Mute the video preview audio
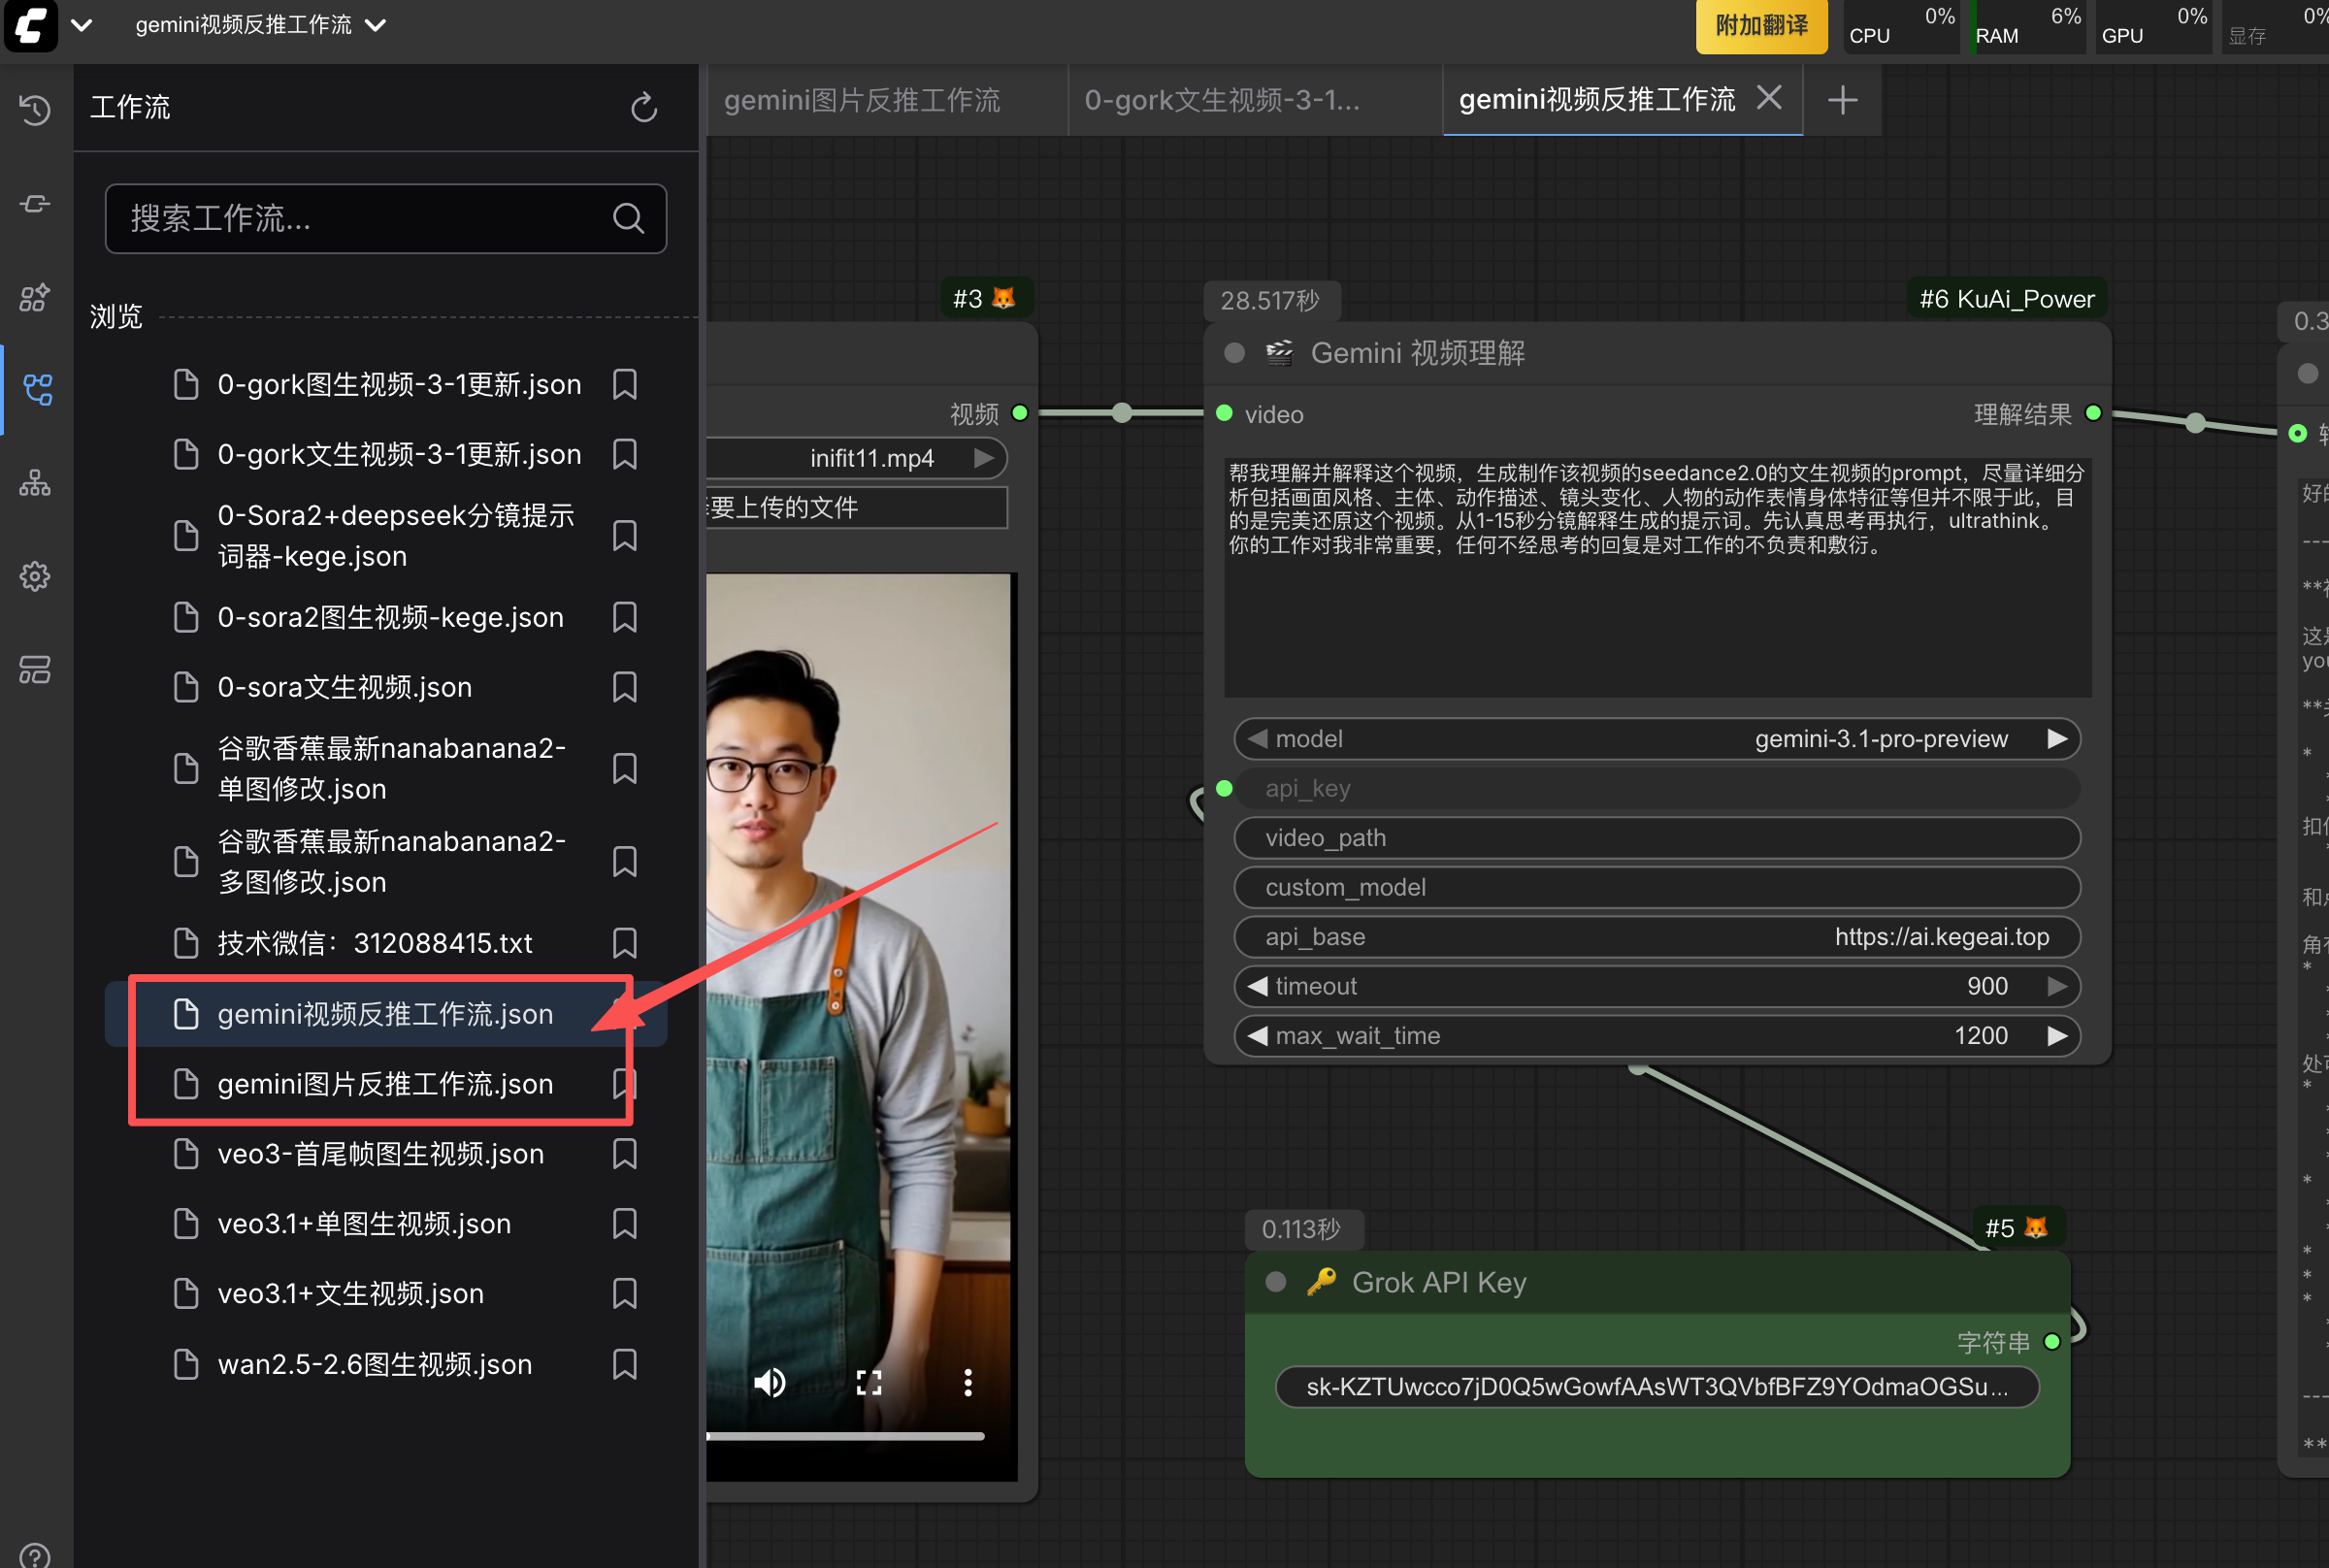This screenshot has height=1568, width=2329. tap(769, 1382)
